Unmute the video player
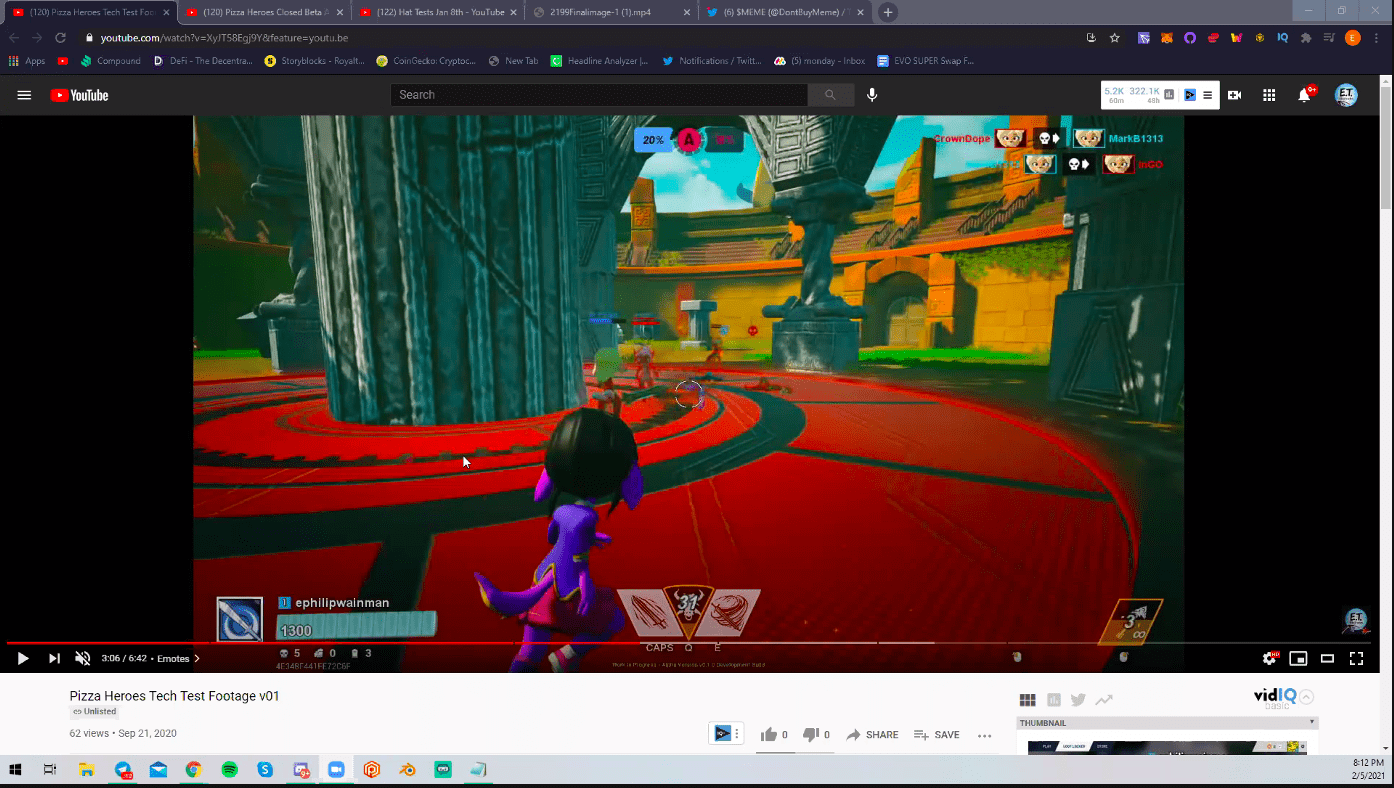The height and width of the screenshot is (788, 1394). click(x=83, y=658)
